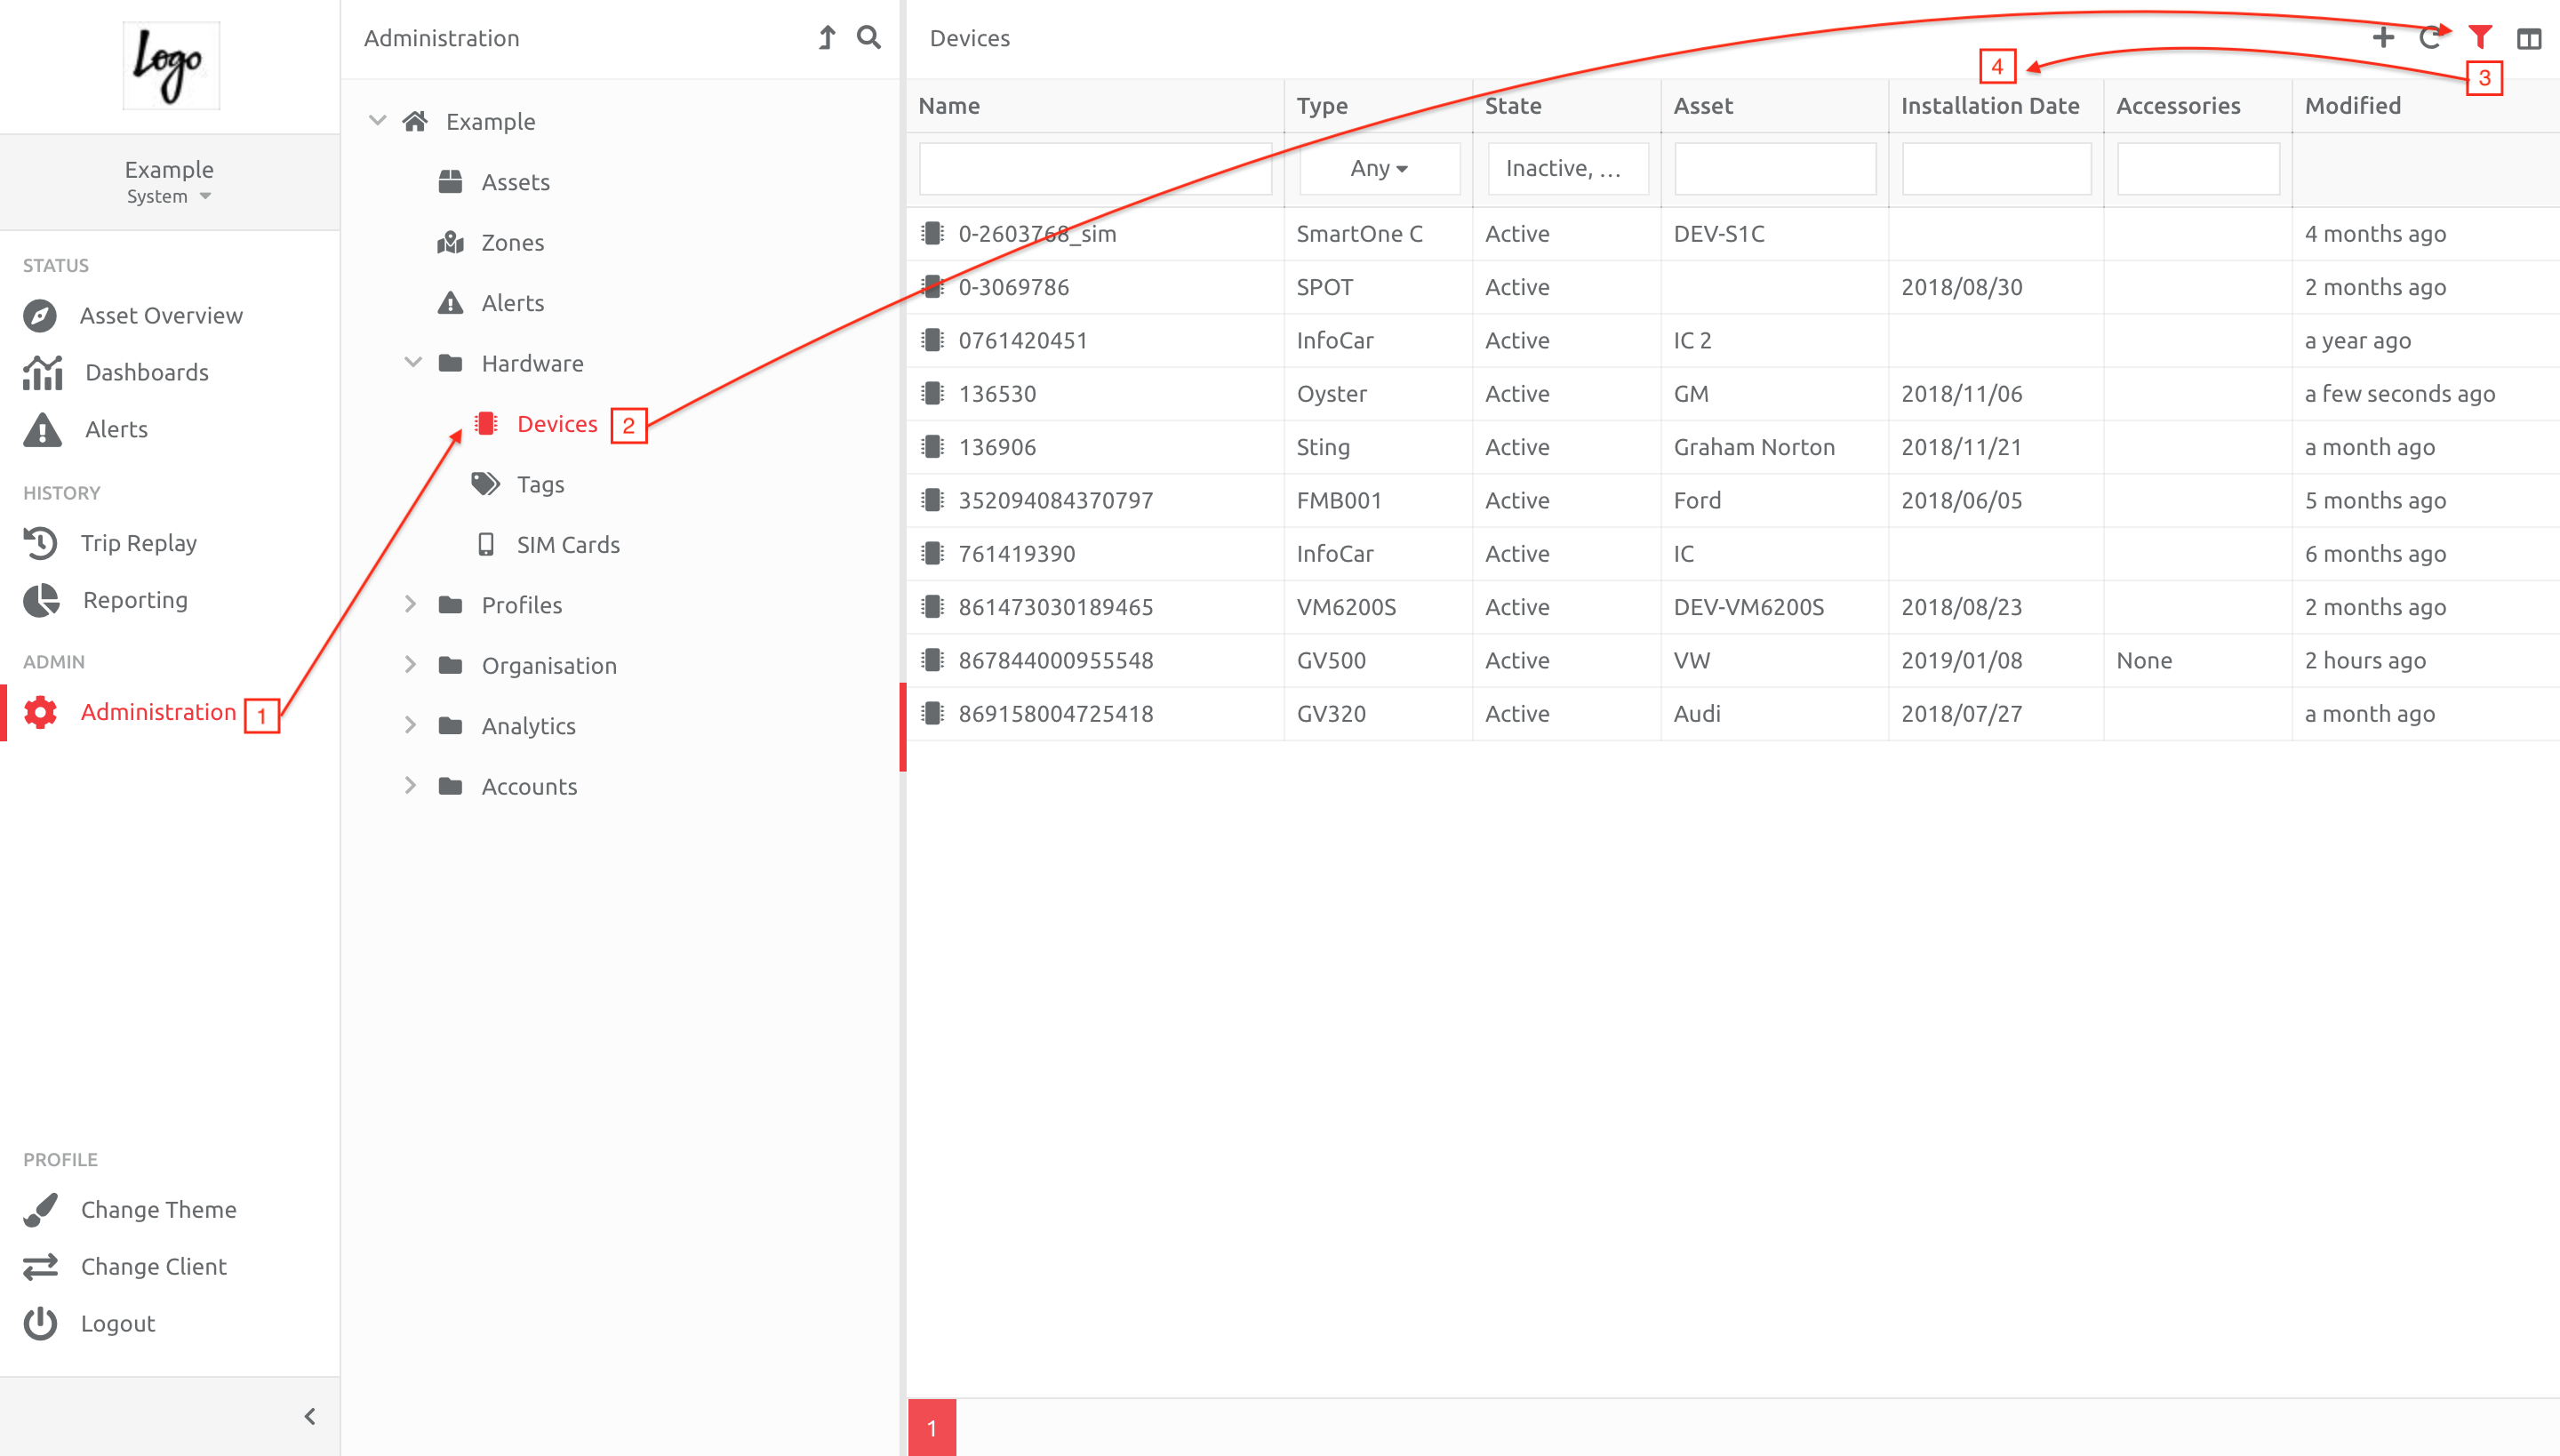Select SIM Cards under Hardware
The height and width of the screenshot is (1456, 2560).
click(x=568, y=544)
